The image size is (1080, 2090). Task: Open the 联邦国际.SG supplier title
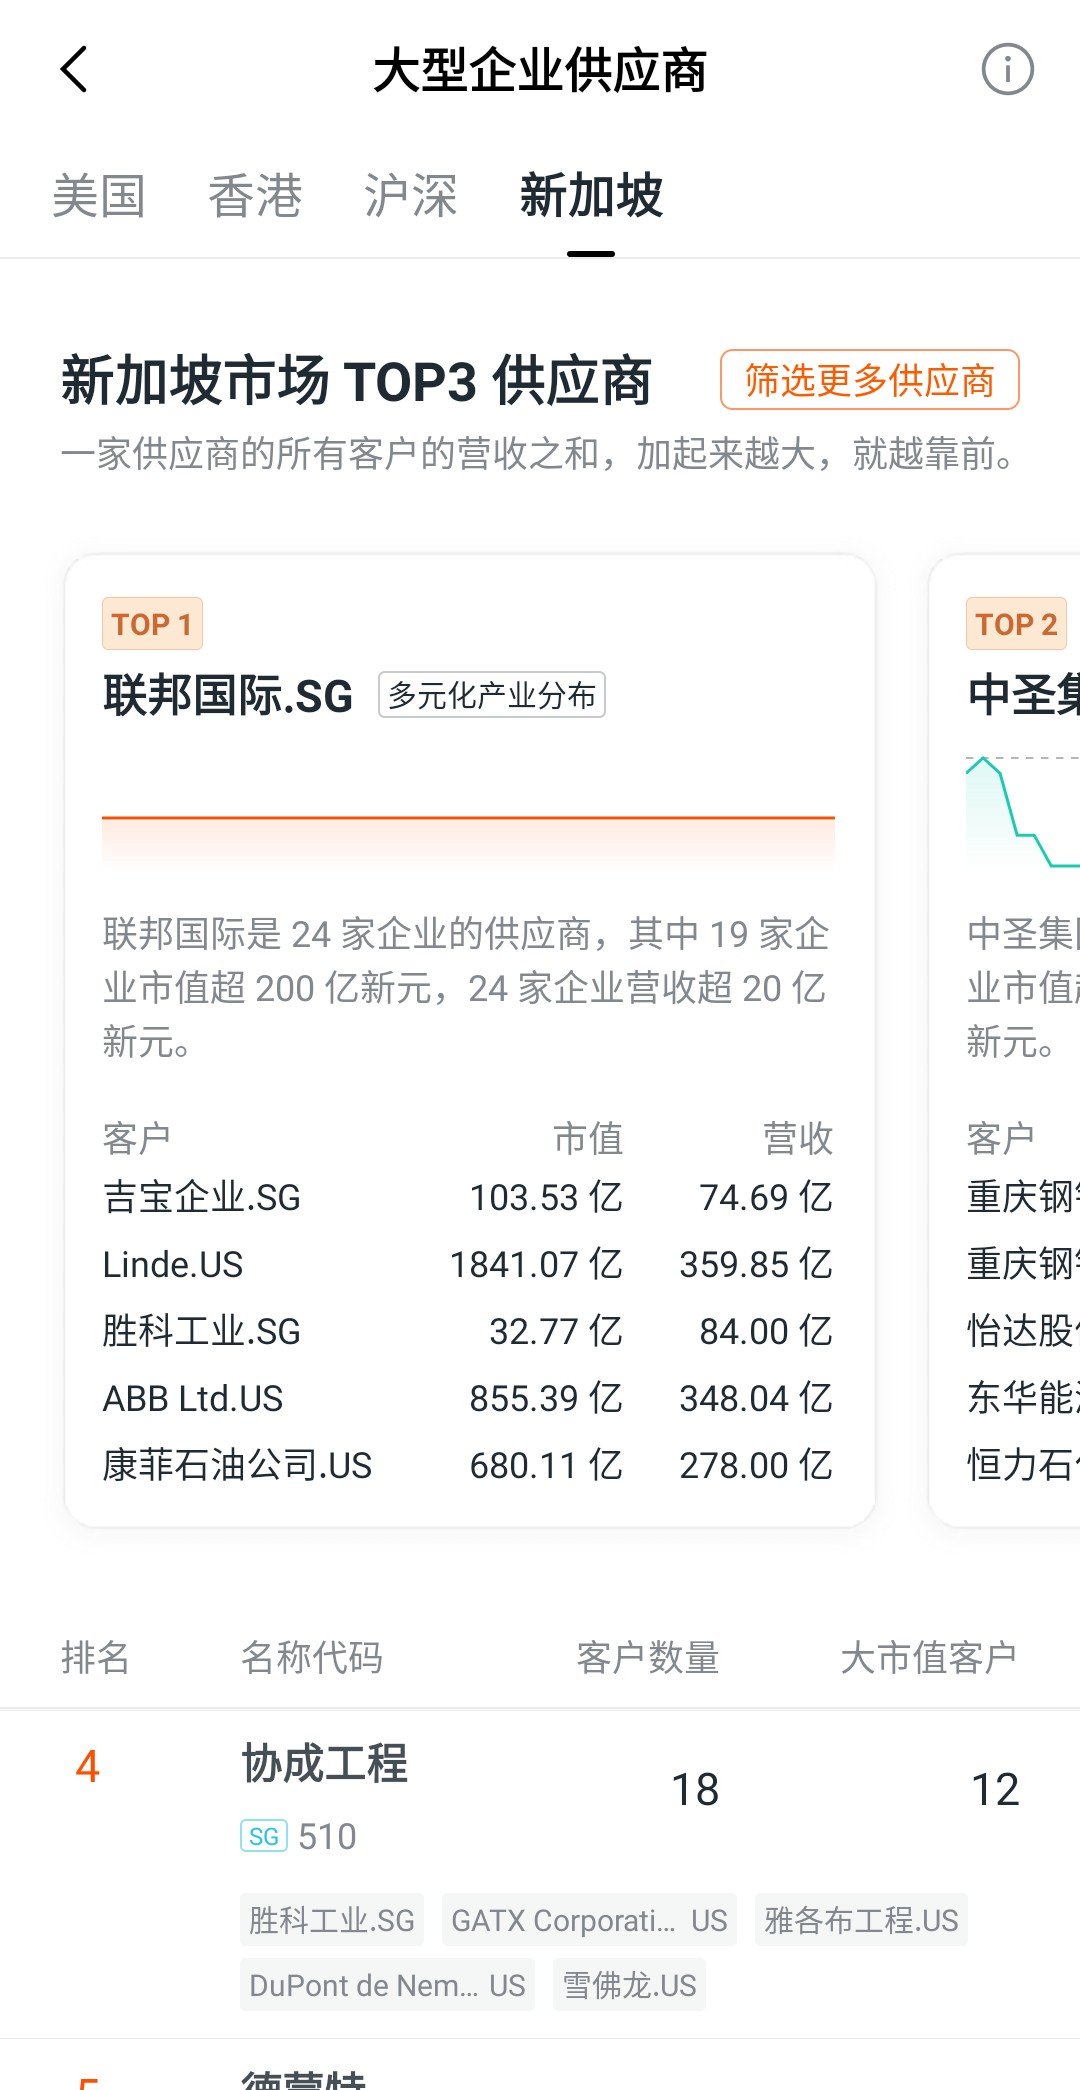click(228, 696)
